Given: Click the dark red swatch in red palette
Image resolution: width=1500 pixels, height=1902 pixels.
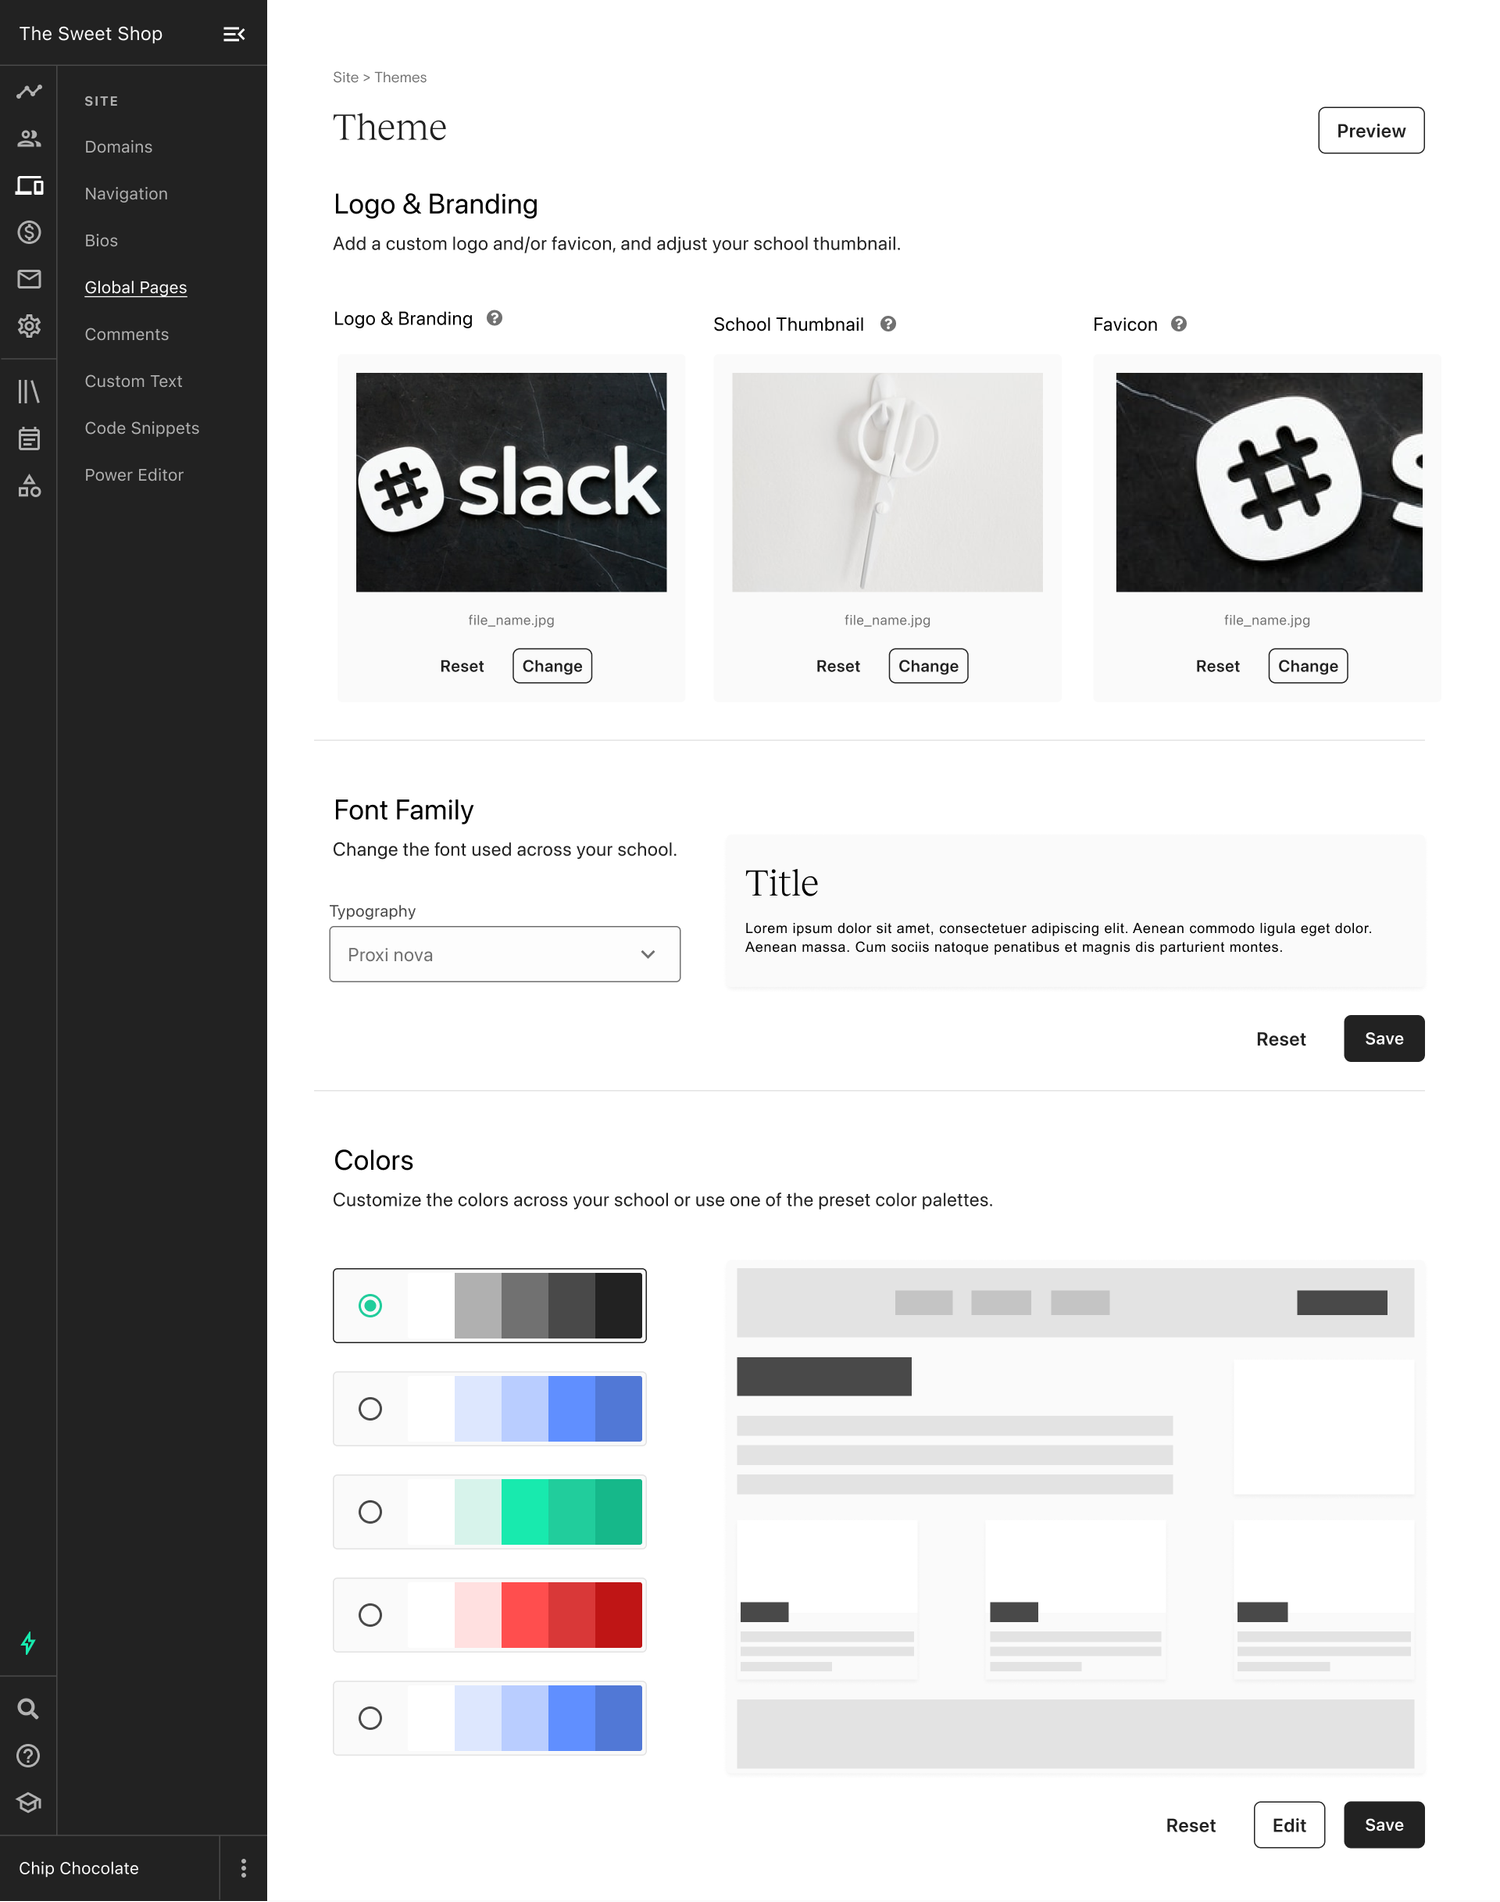Looking at the screenshot, I should (x=618, y=1614).
